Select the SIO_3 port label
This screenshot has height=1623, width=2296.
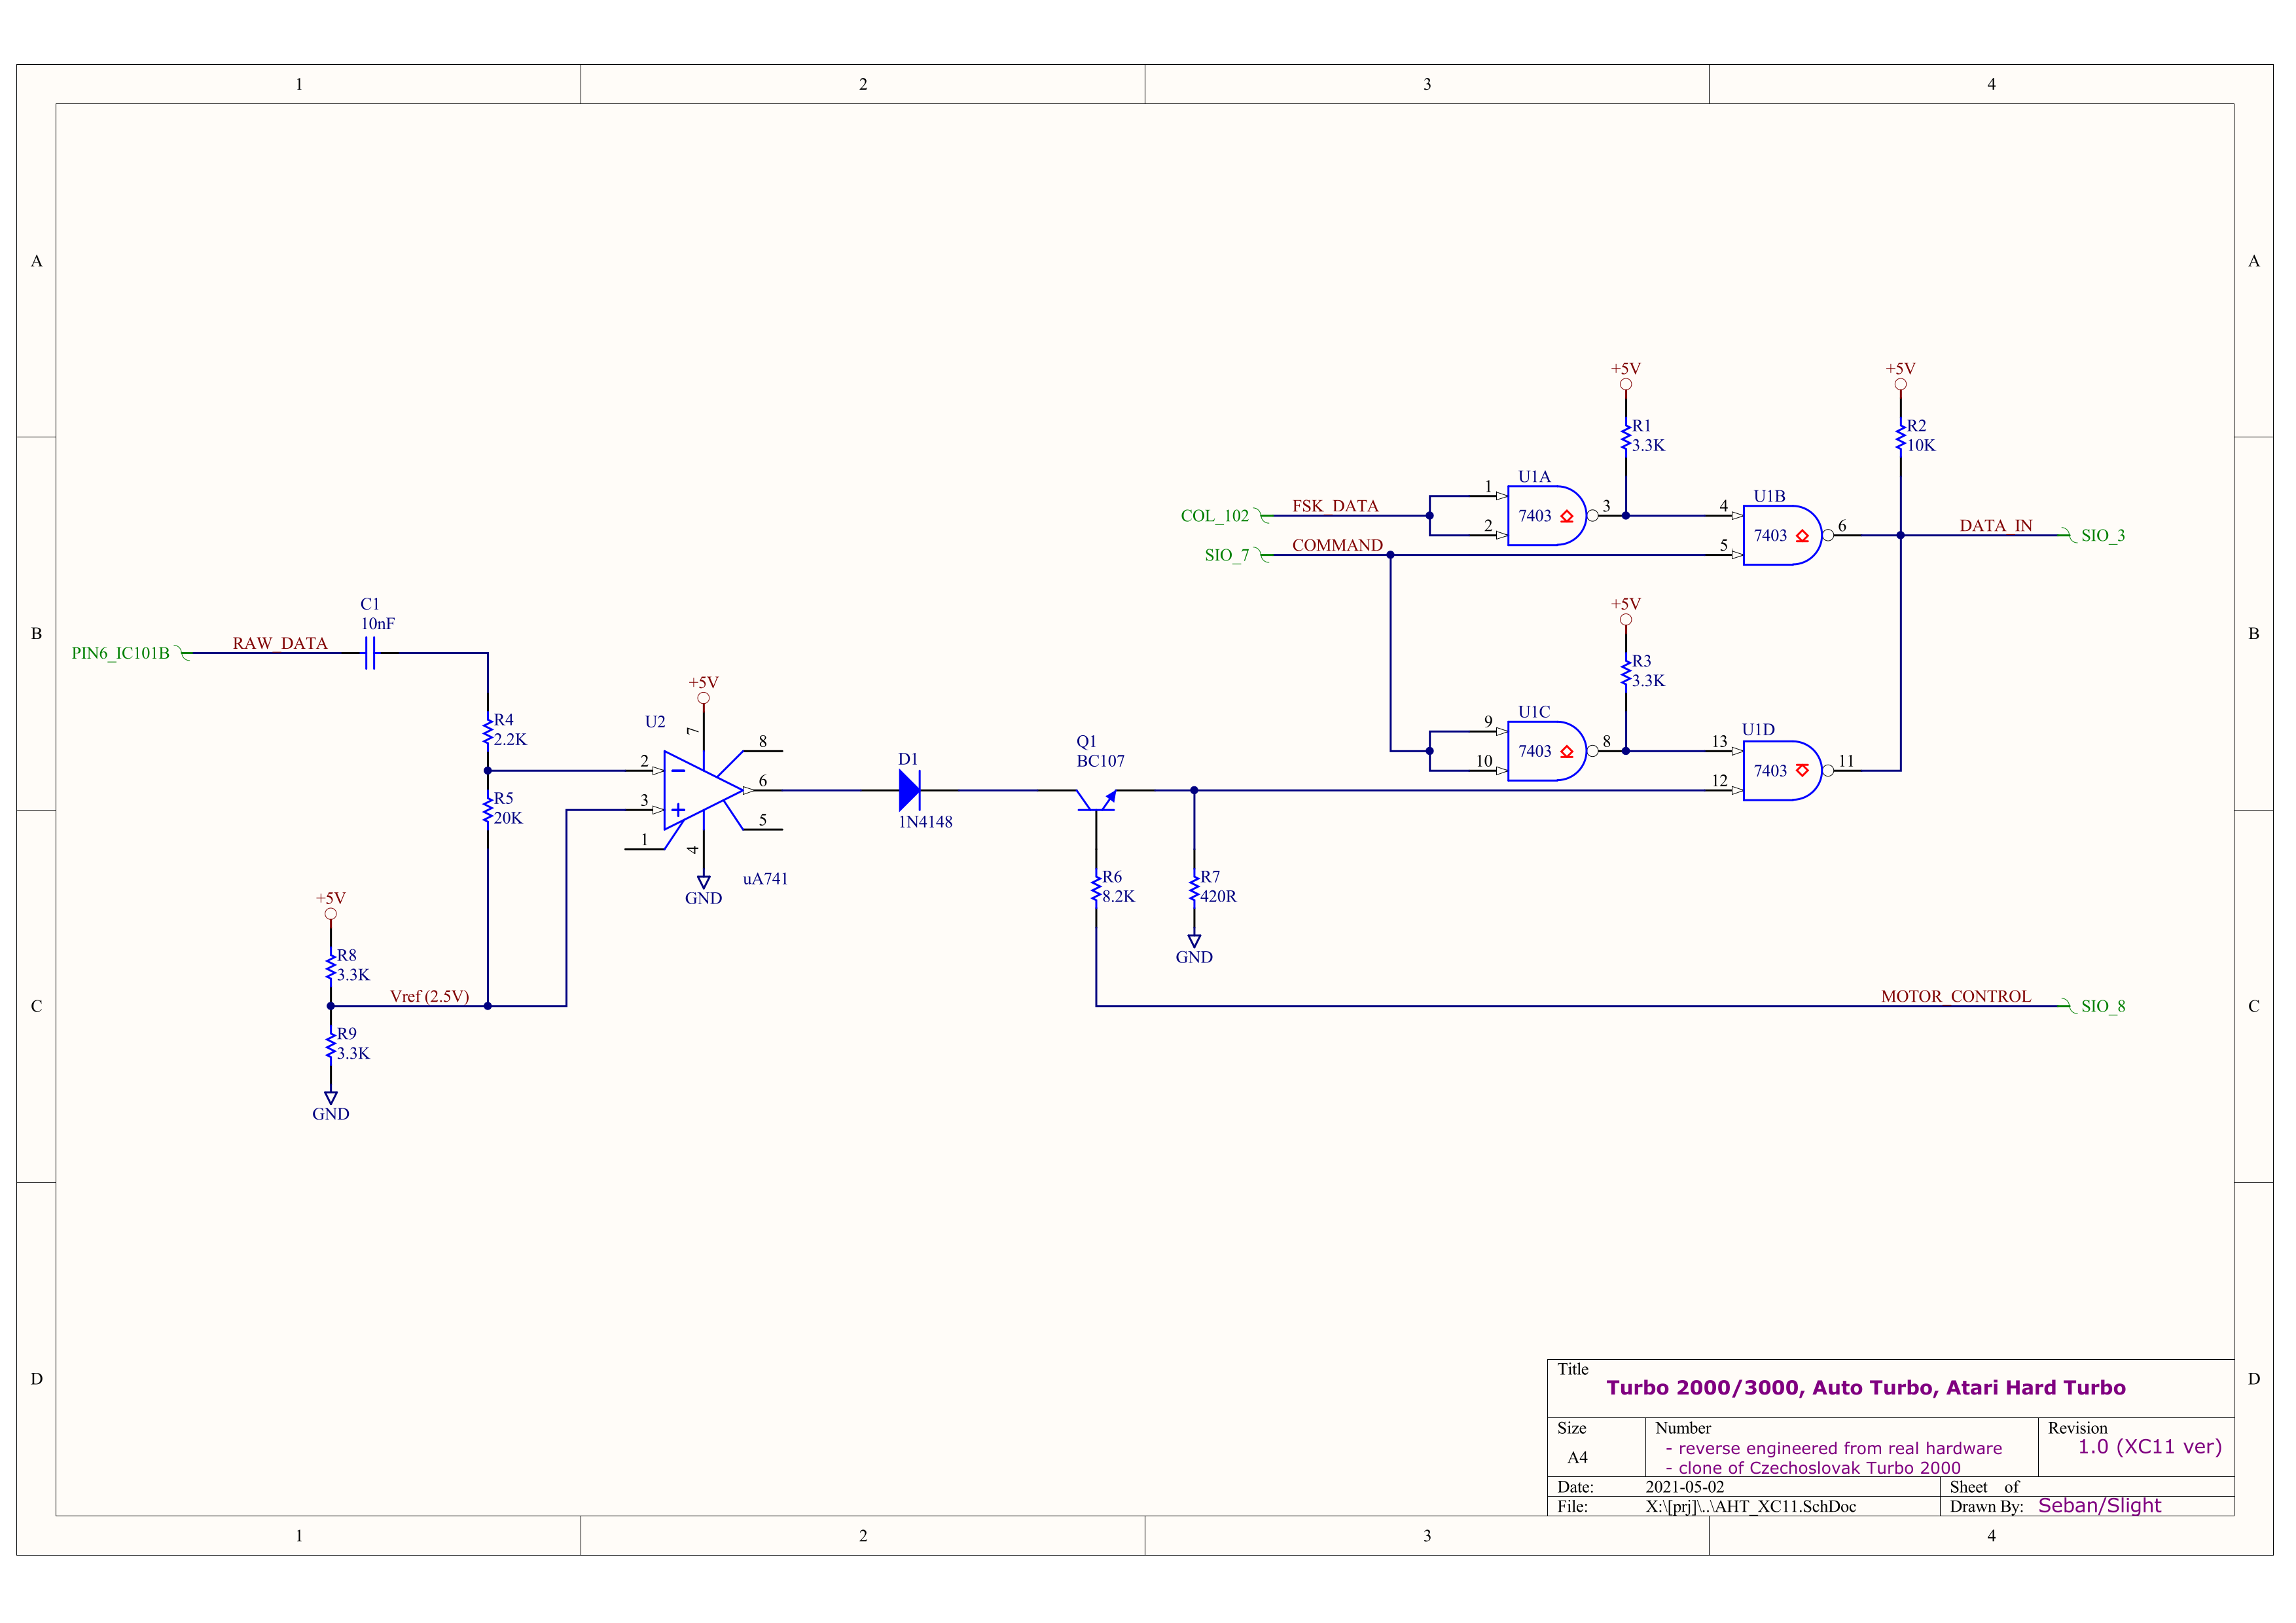(x=2103, y=536)
